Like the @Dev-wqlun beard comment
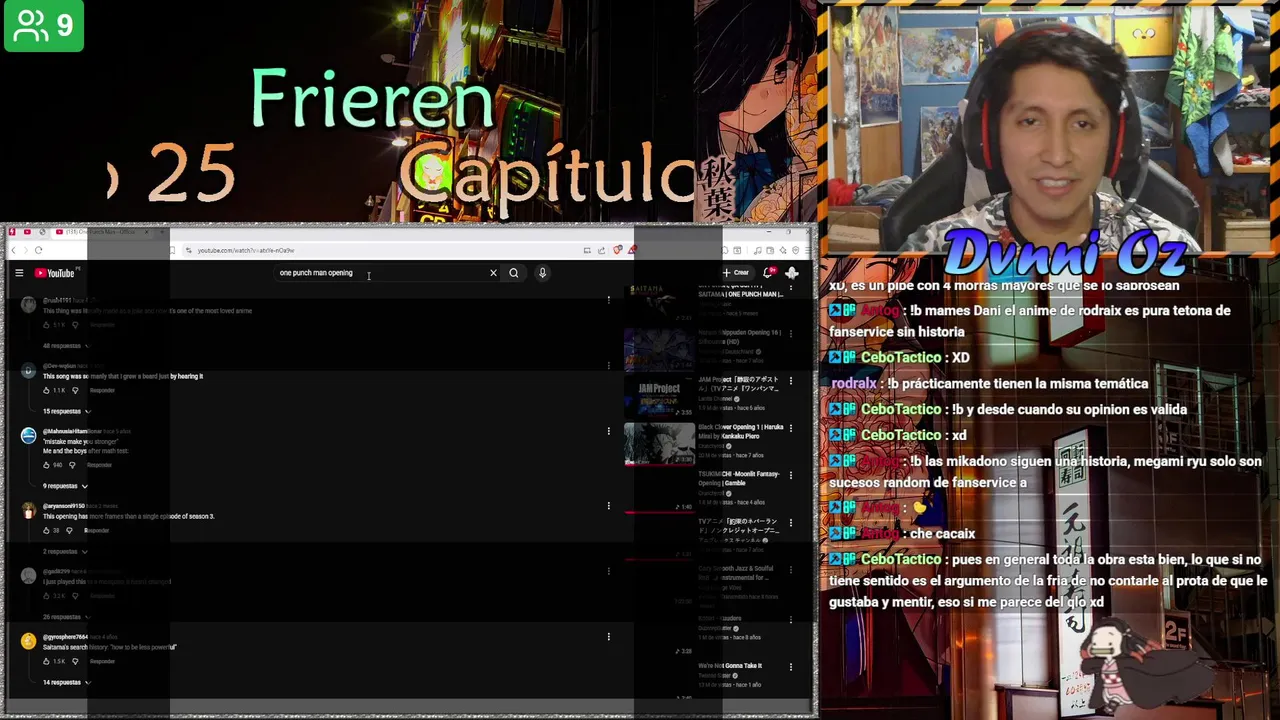 coord(46,390)
